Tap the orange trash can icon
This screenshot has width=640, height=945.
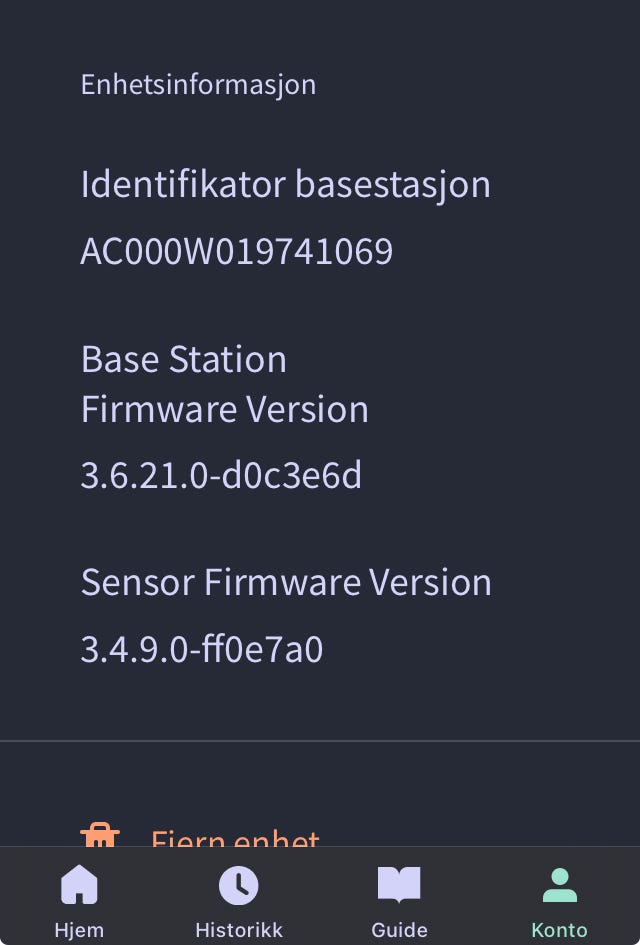[99, 836]
